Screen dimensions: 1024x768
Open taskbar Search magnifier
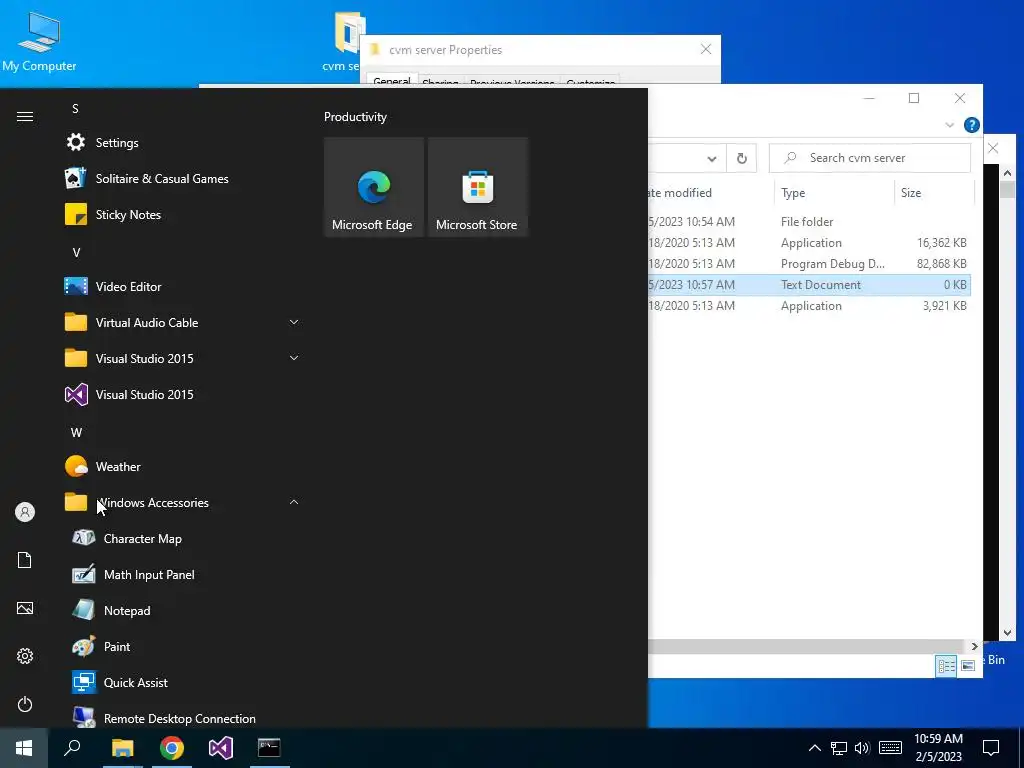point(72,748)
